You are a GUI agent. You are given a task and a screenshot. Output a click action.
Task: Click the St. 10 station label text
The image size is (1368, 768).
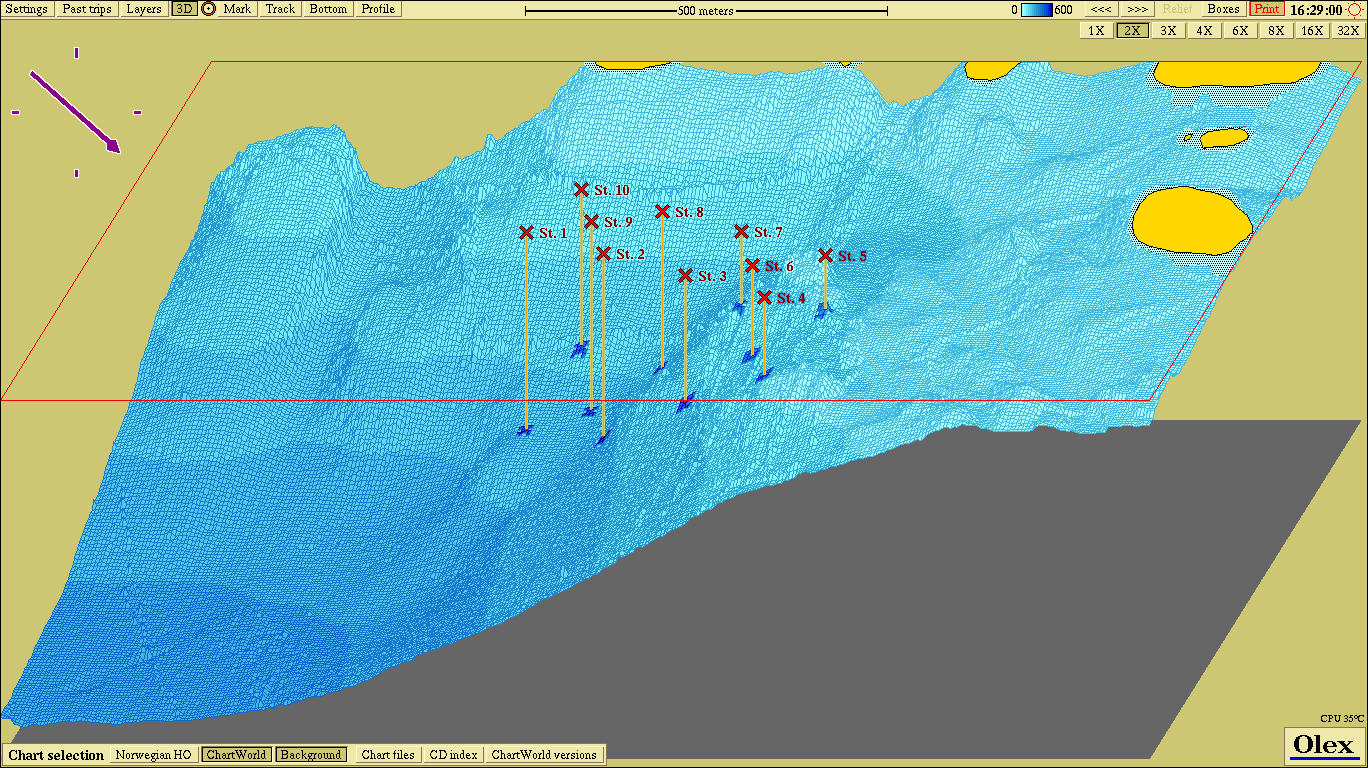pos(612,190)
